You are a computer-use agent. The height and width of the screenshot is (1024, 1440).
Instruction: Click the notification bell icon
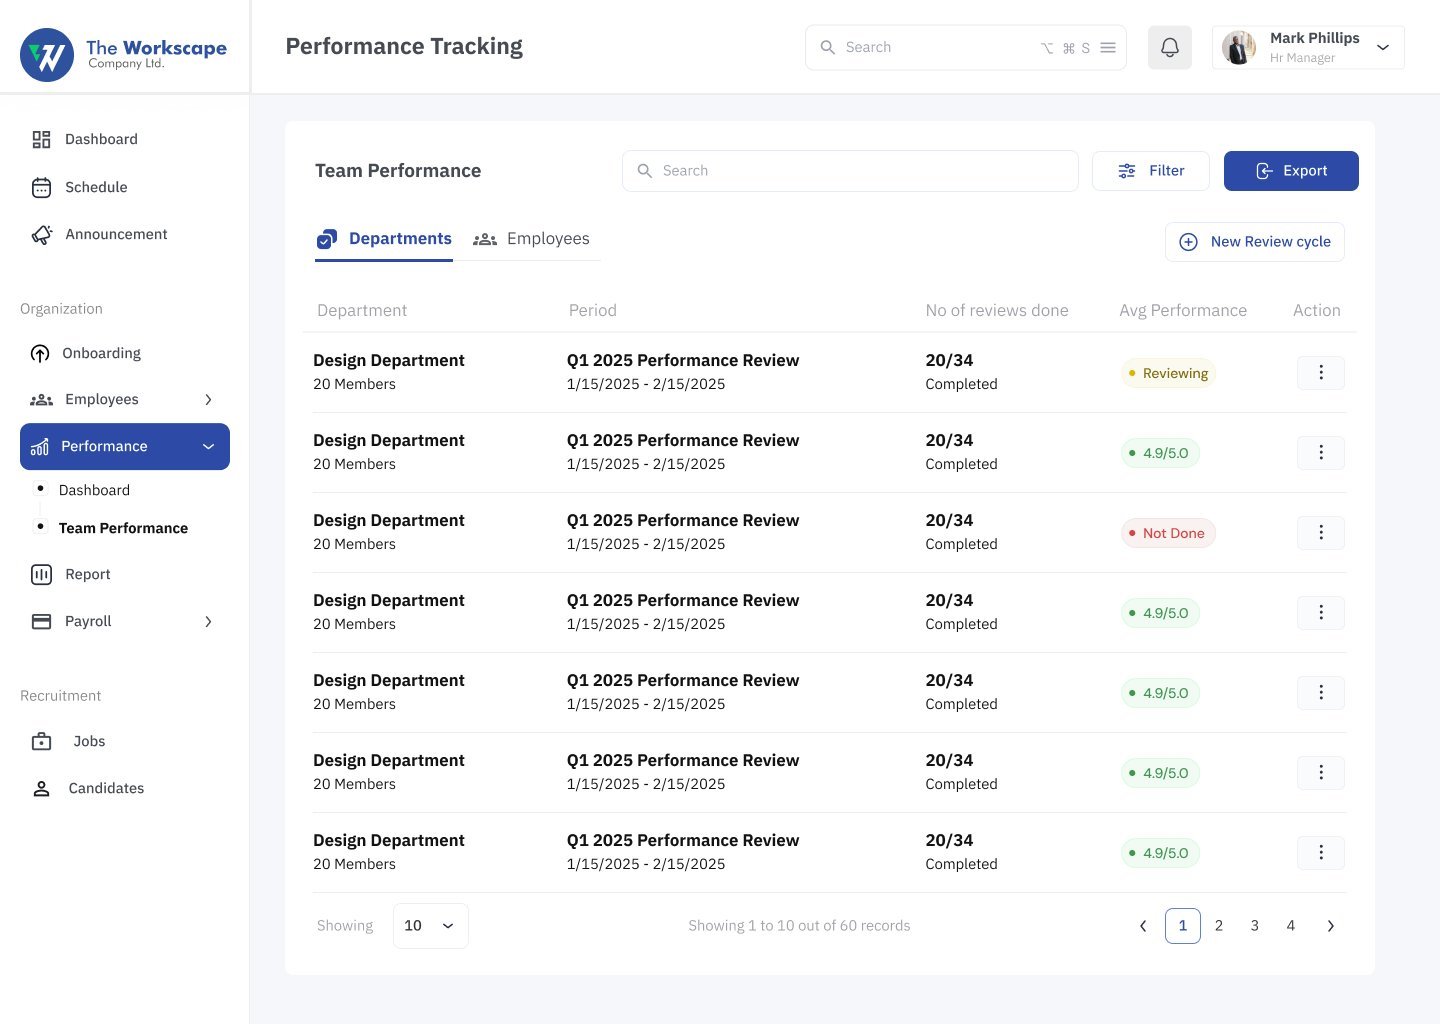pos(1169,47)
